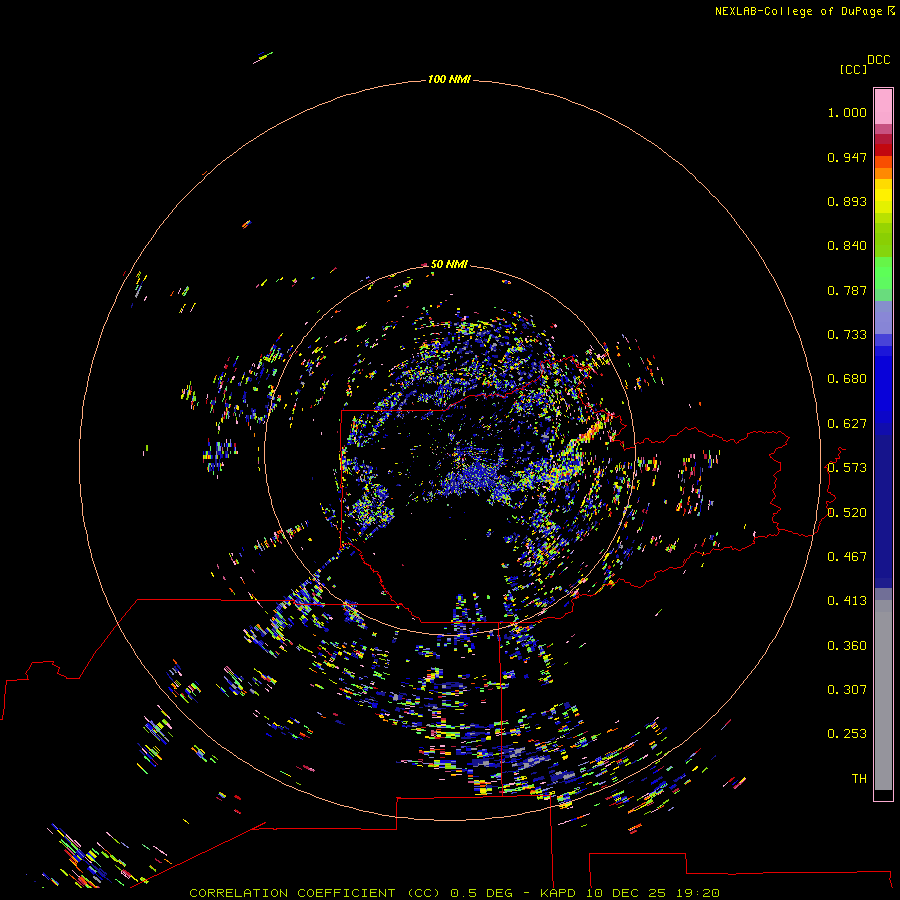This screenshot has width=900, height=900.
Task: Click the 50 NMI range ring label
Action: pyautogui.click(x=449, y=264)
